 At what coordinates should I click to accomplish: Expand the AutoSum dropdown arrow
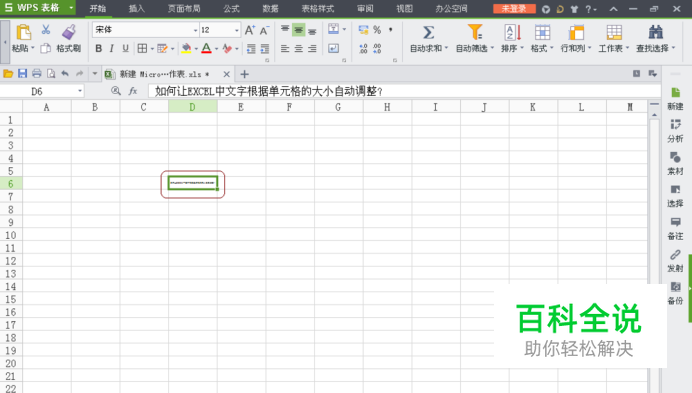[x=446, y=48]
